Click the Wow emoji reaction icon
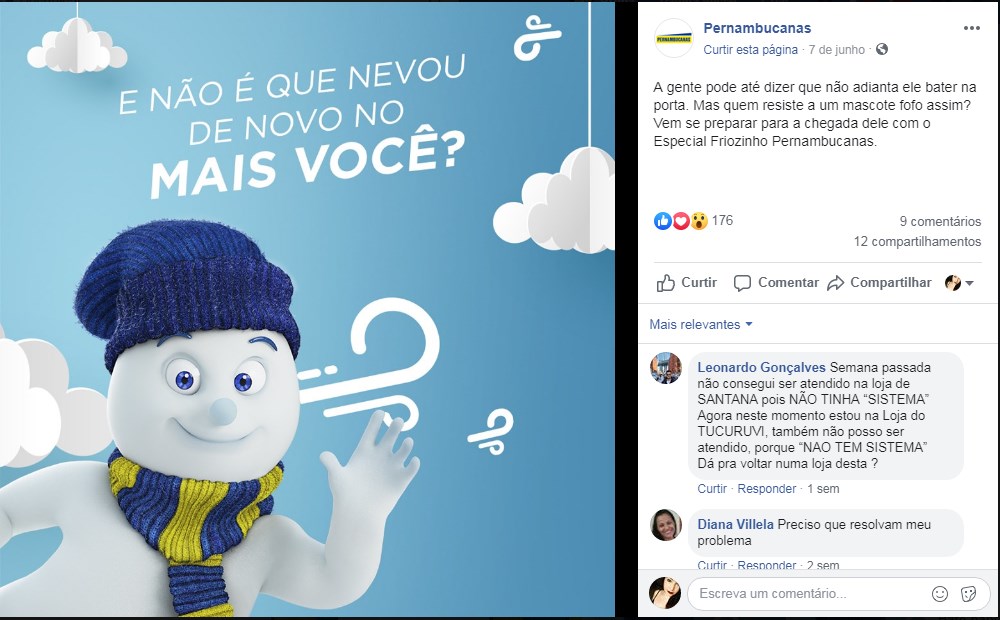1000x620 pixels. pyautogui.click(x=699, y=221)
